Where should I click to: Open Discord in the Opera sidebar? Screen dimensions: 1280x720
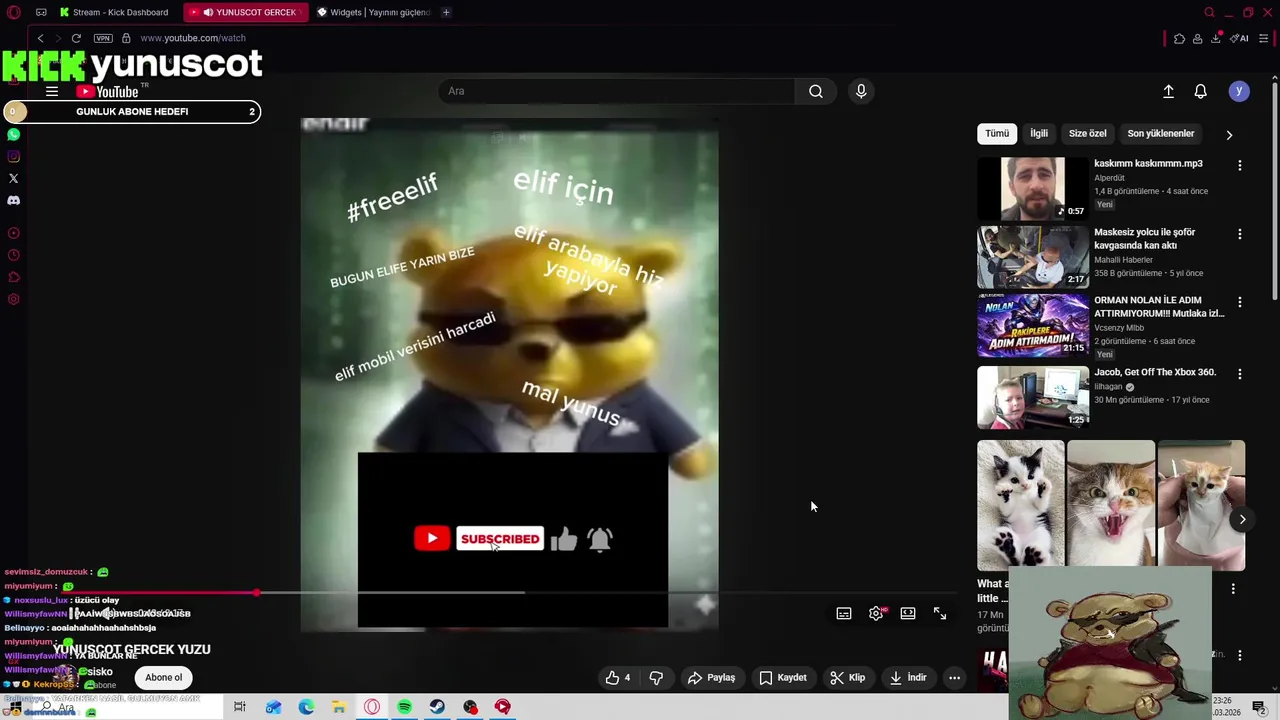tap(13, 200)
